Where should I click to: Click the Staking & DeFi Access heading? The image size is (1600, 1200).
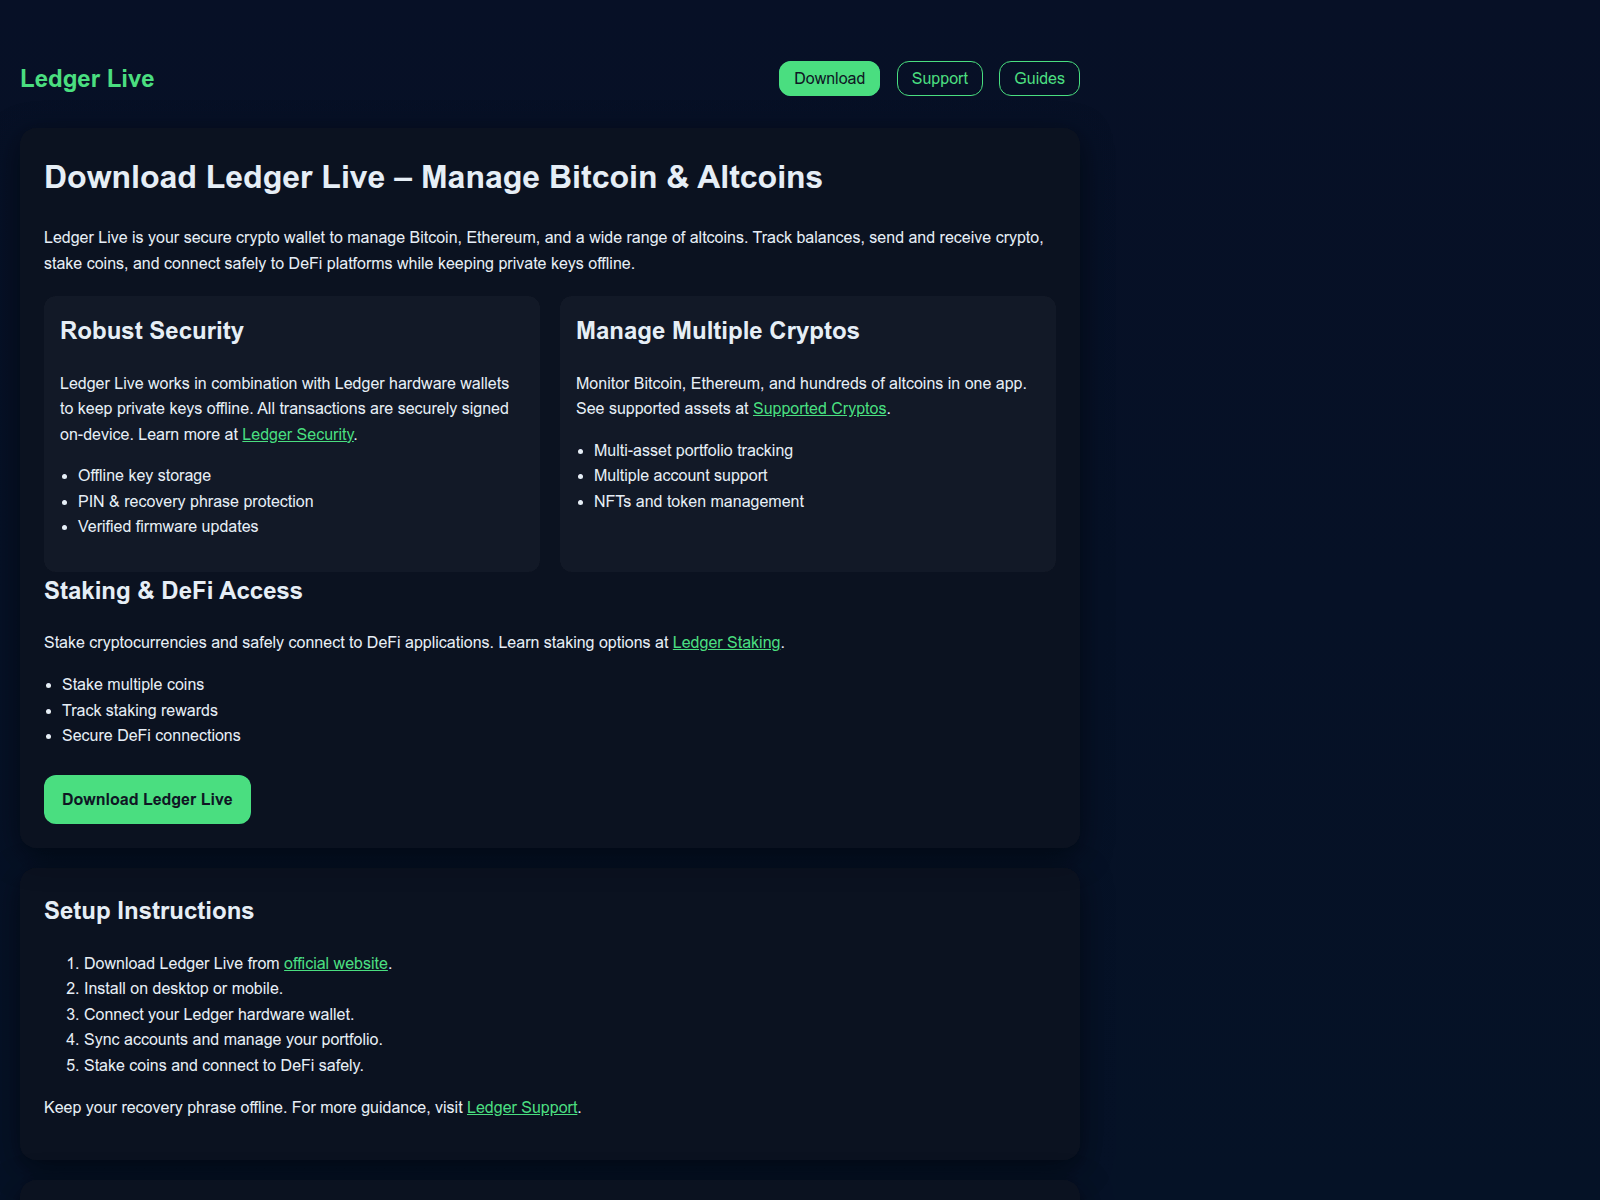[x=173, y=591]
